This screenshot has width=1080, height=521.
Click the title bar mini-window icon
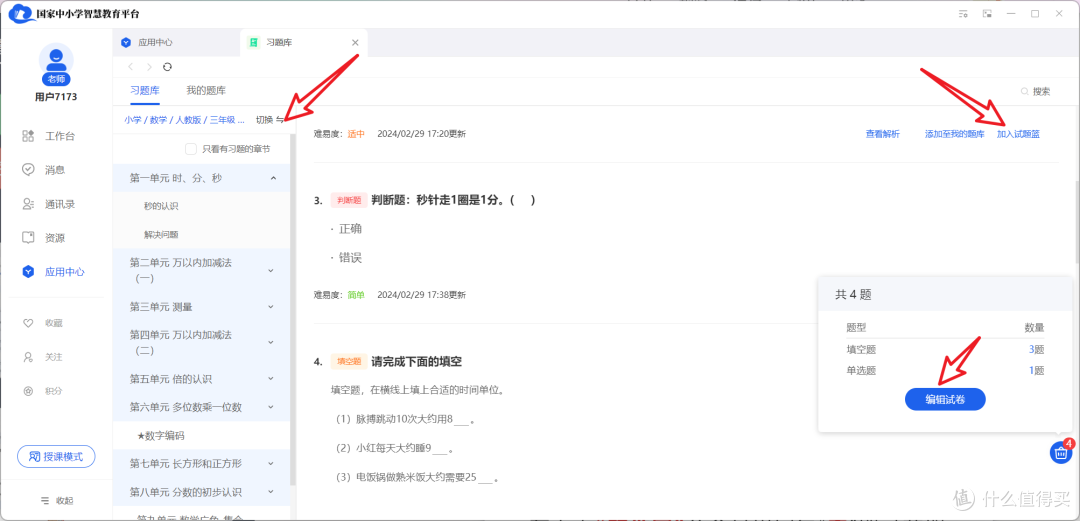[x=987, y=14]
